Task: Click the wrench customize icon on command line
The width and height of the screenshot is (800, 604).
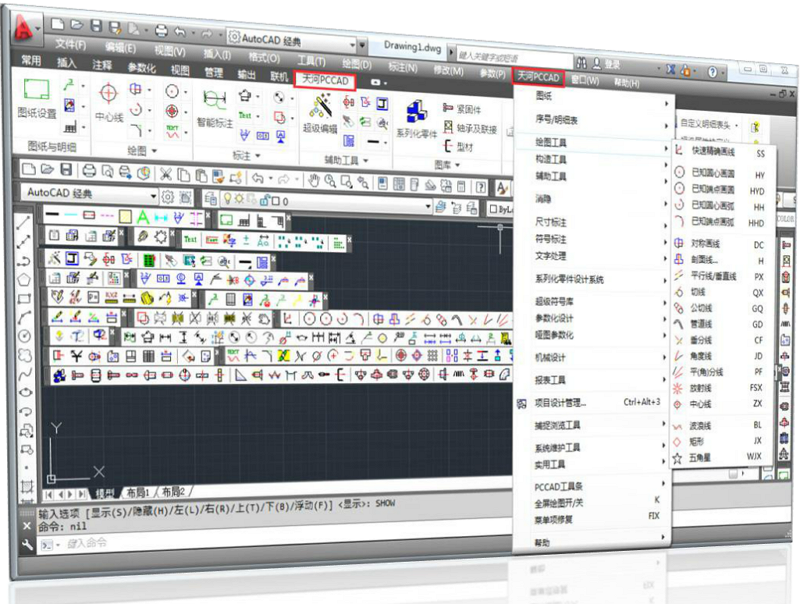Action: pyautogui.click(x=27, y=545)
